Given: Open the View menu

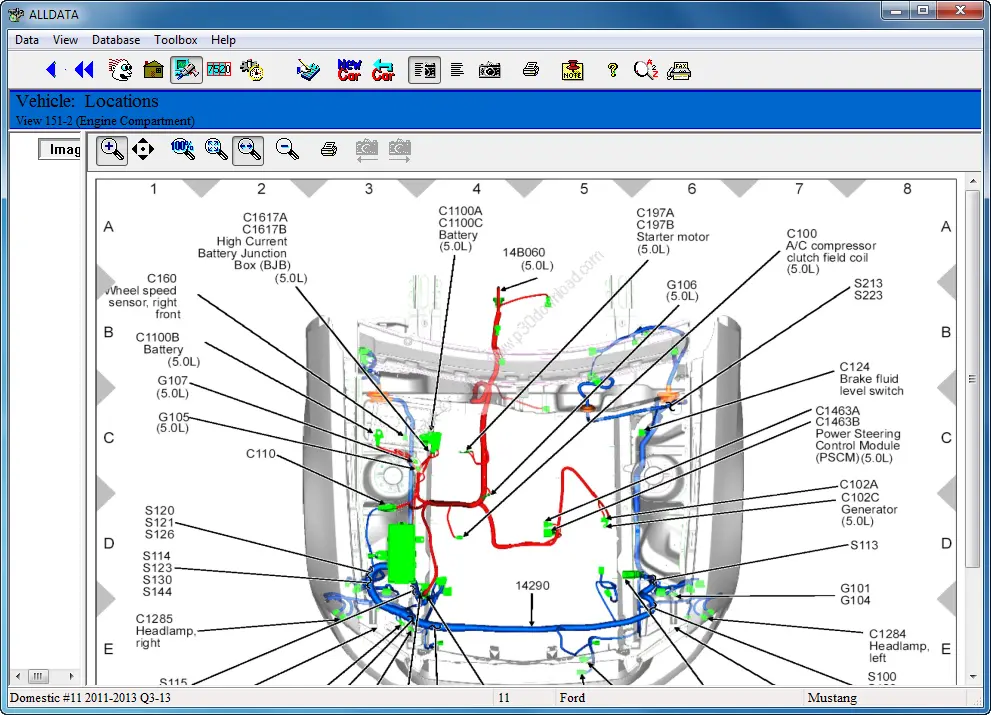Looking at the screenshot, I should tap(65, 40).
